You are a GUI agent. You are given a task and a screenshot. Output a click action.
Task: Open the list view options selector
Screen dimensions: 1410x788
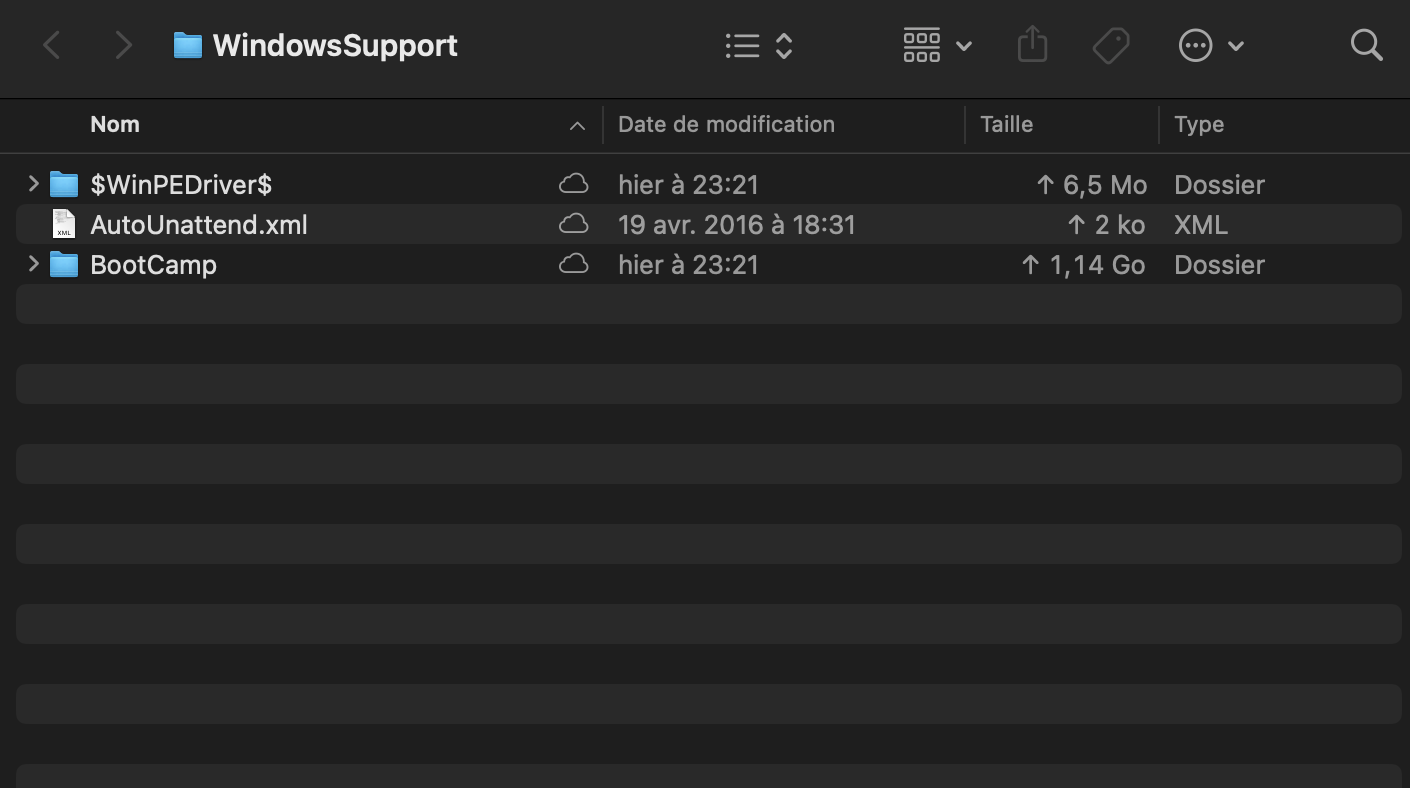(x=758, y=45)
